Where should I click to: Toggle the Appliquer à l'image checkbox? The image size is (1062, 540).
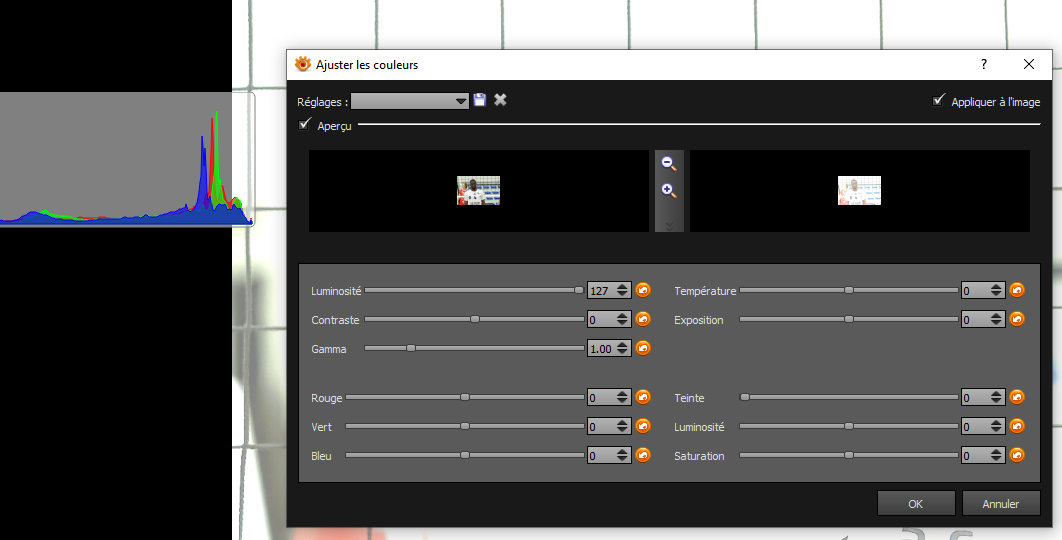pyautogui.click(x=938, y=100)
